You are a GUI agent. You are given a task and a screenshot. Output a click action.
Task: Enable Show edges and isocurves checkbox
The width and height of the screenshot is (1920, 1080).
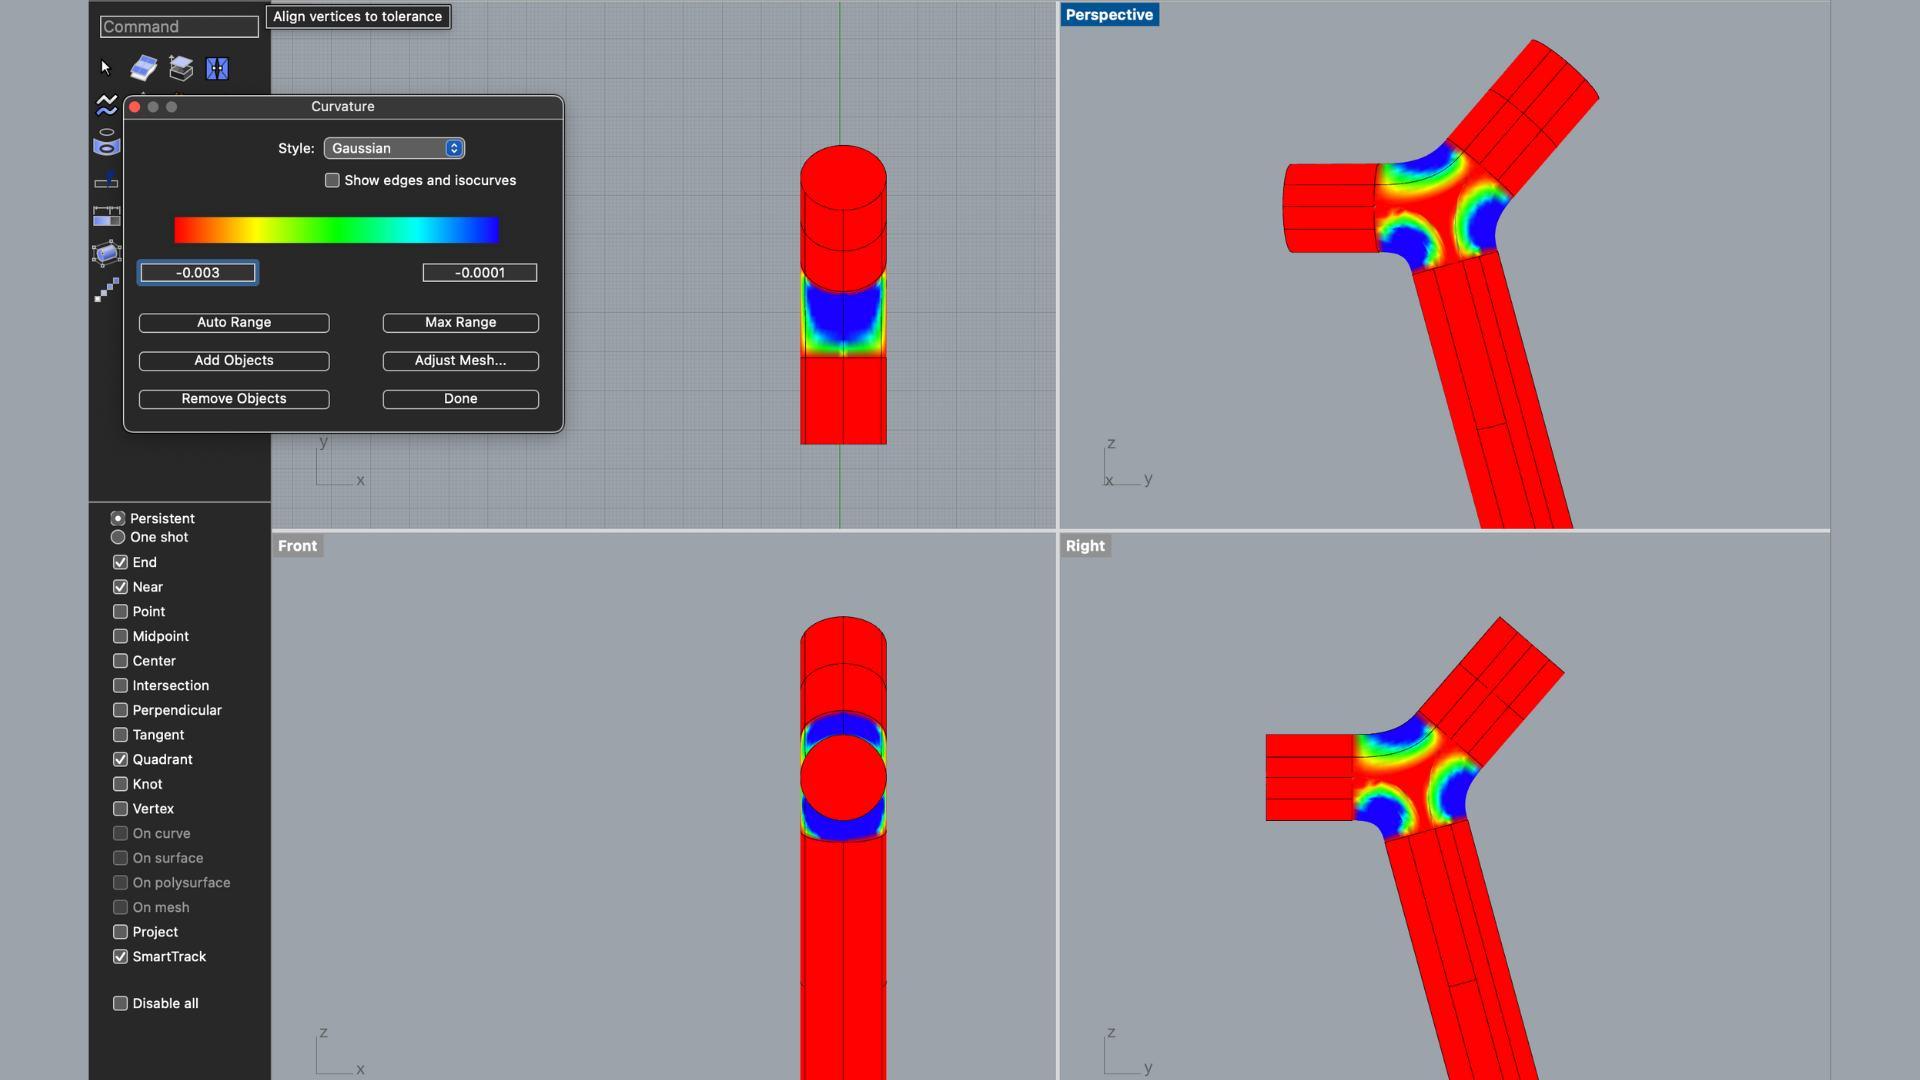coord(332,181)
